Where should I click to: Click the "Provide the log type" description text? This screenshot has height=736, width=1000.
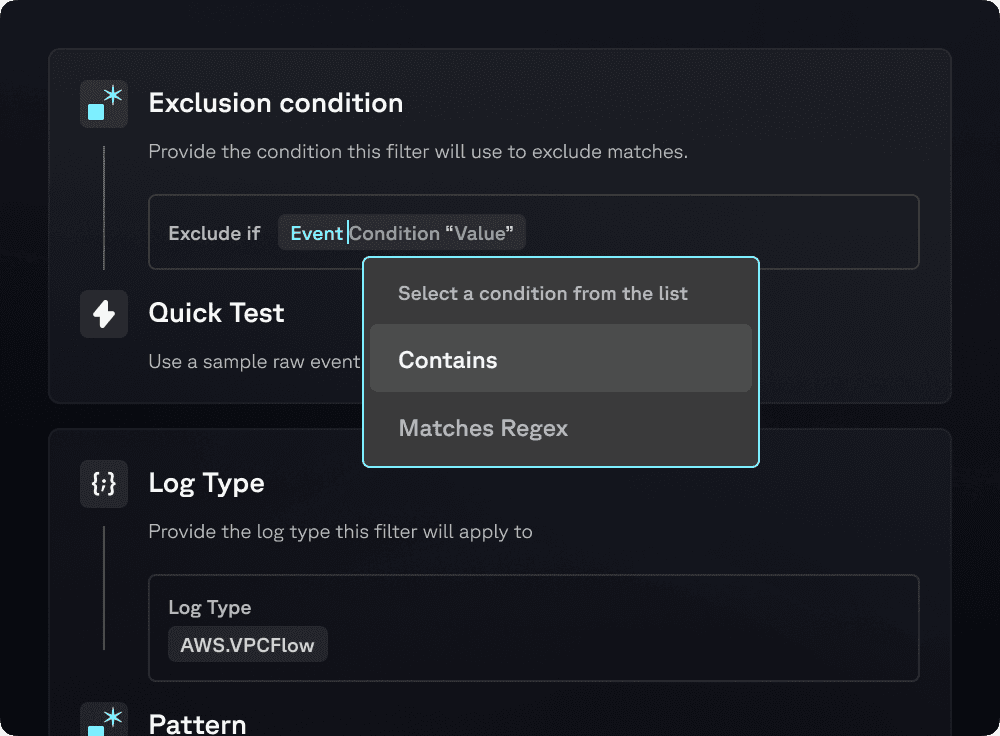click(340, 531)
